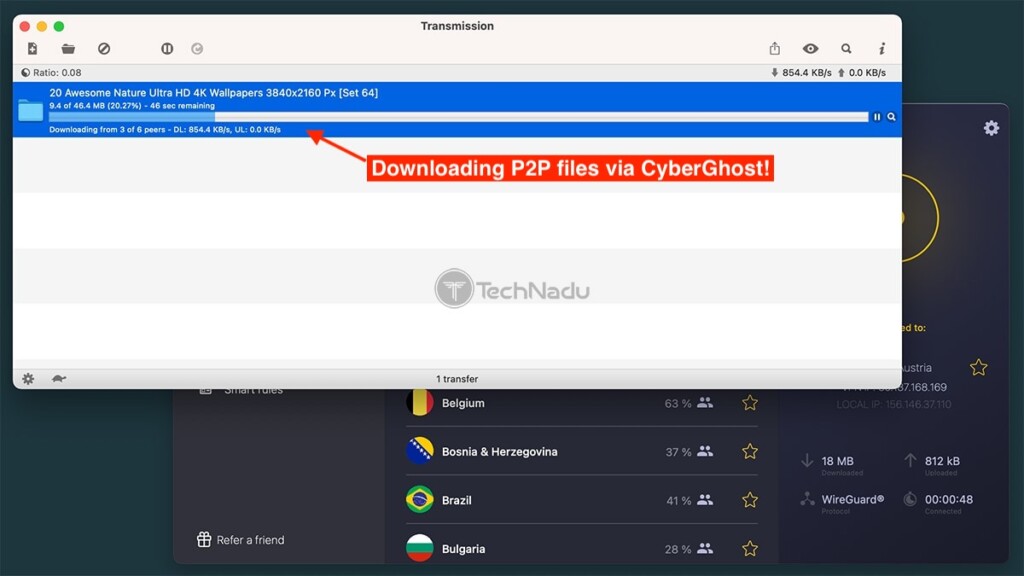Screen dimensions: 1024x576
Task: Pause all transfers from the toolbar
Action: point(167,48)
